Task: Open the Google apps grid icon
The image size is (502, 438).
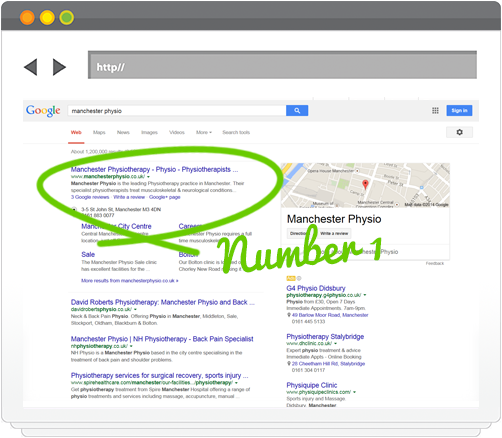Action: click(435, 111)
